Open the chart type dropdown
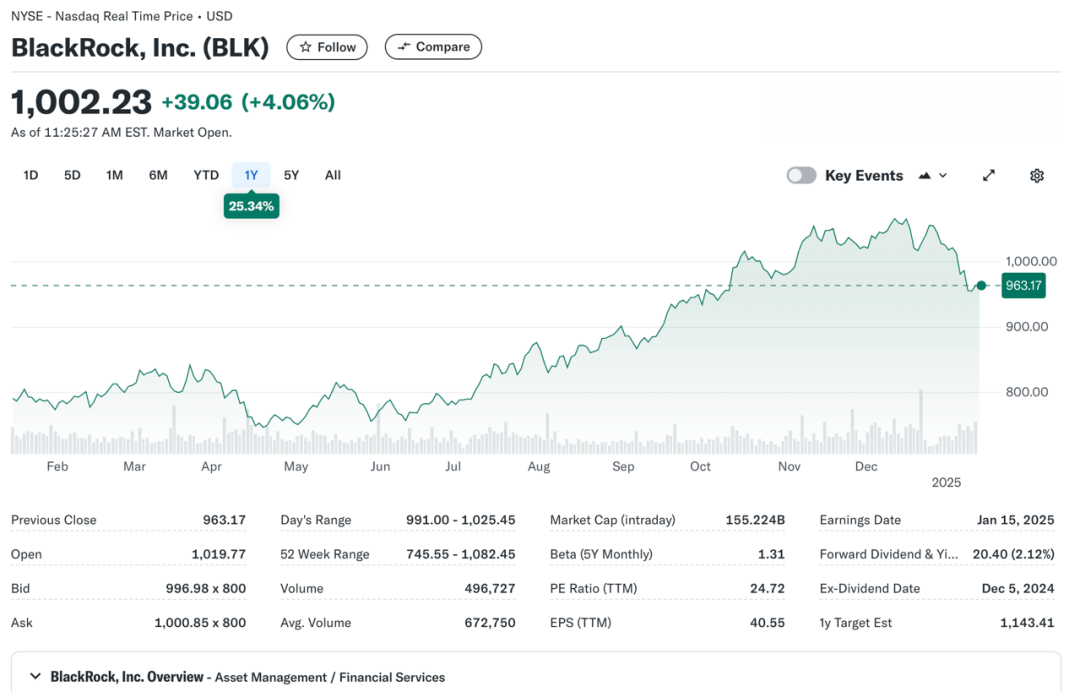This screenshot has width=1080, height=692. [x=932, y=176]
